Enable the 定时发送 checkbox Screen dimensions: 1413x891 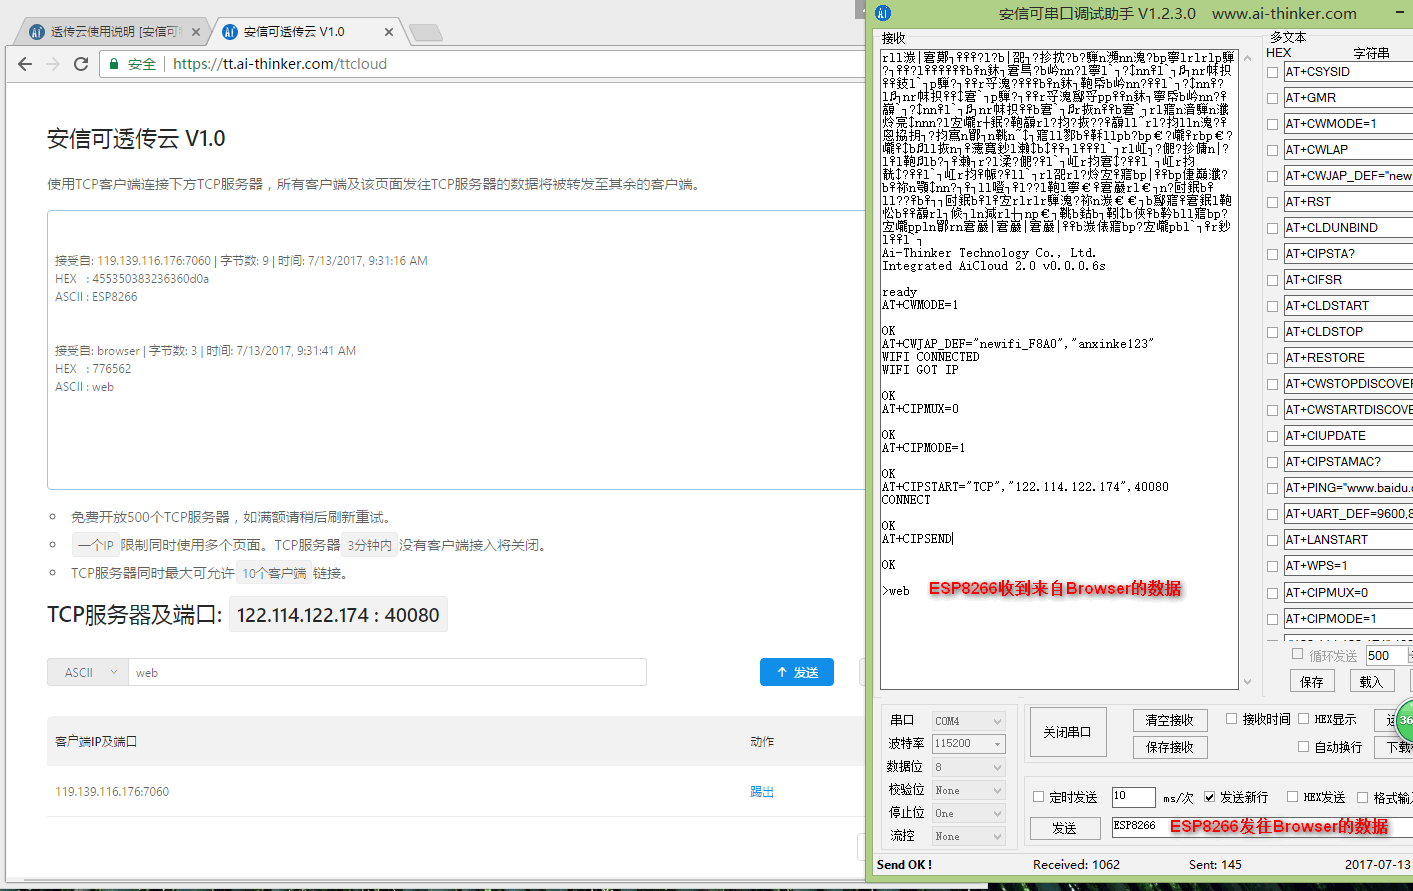pos(1039,797)
